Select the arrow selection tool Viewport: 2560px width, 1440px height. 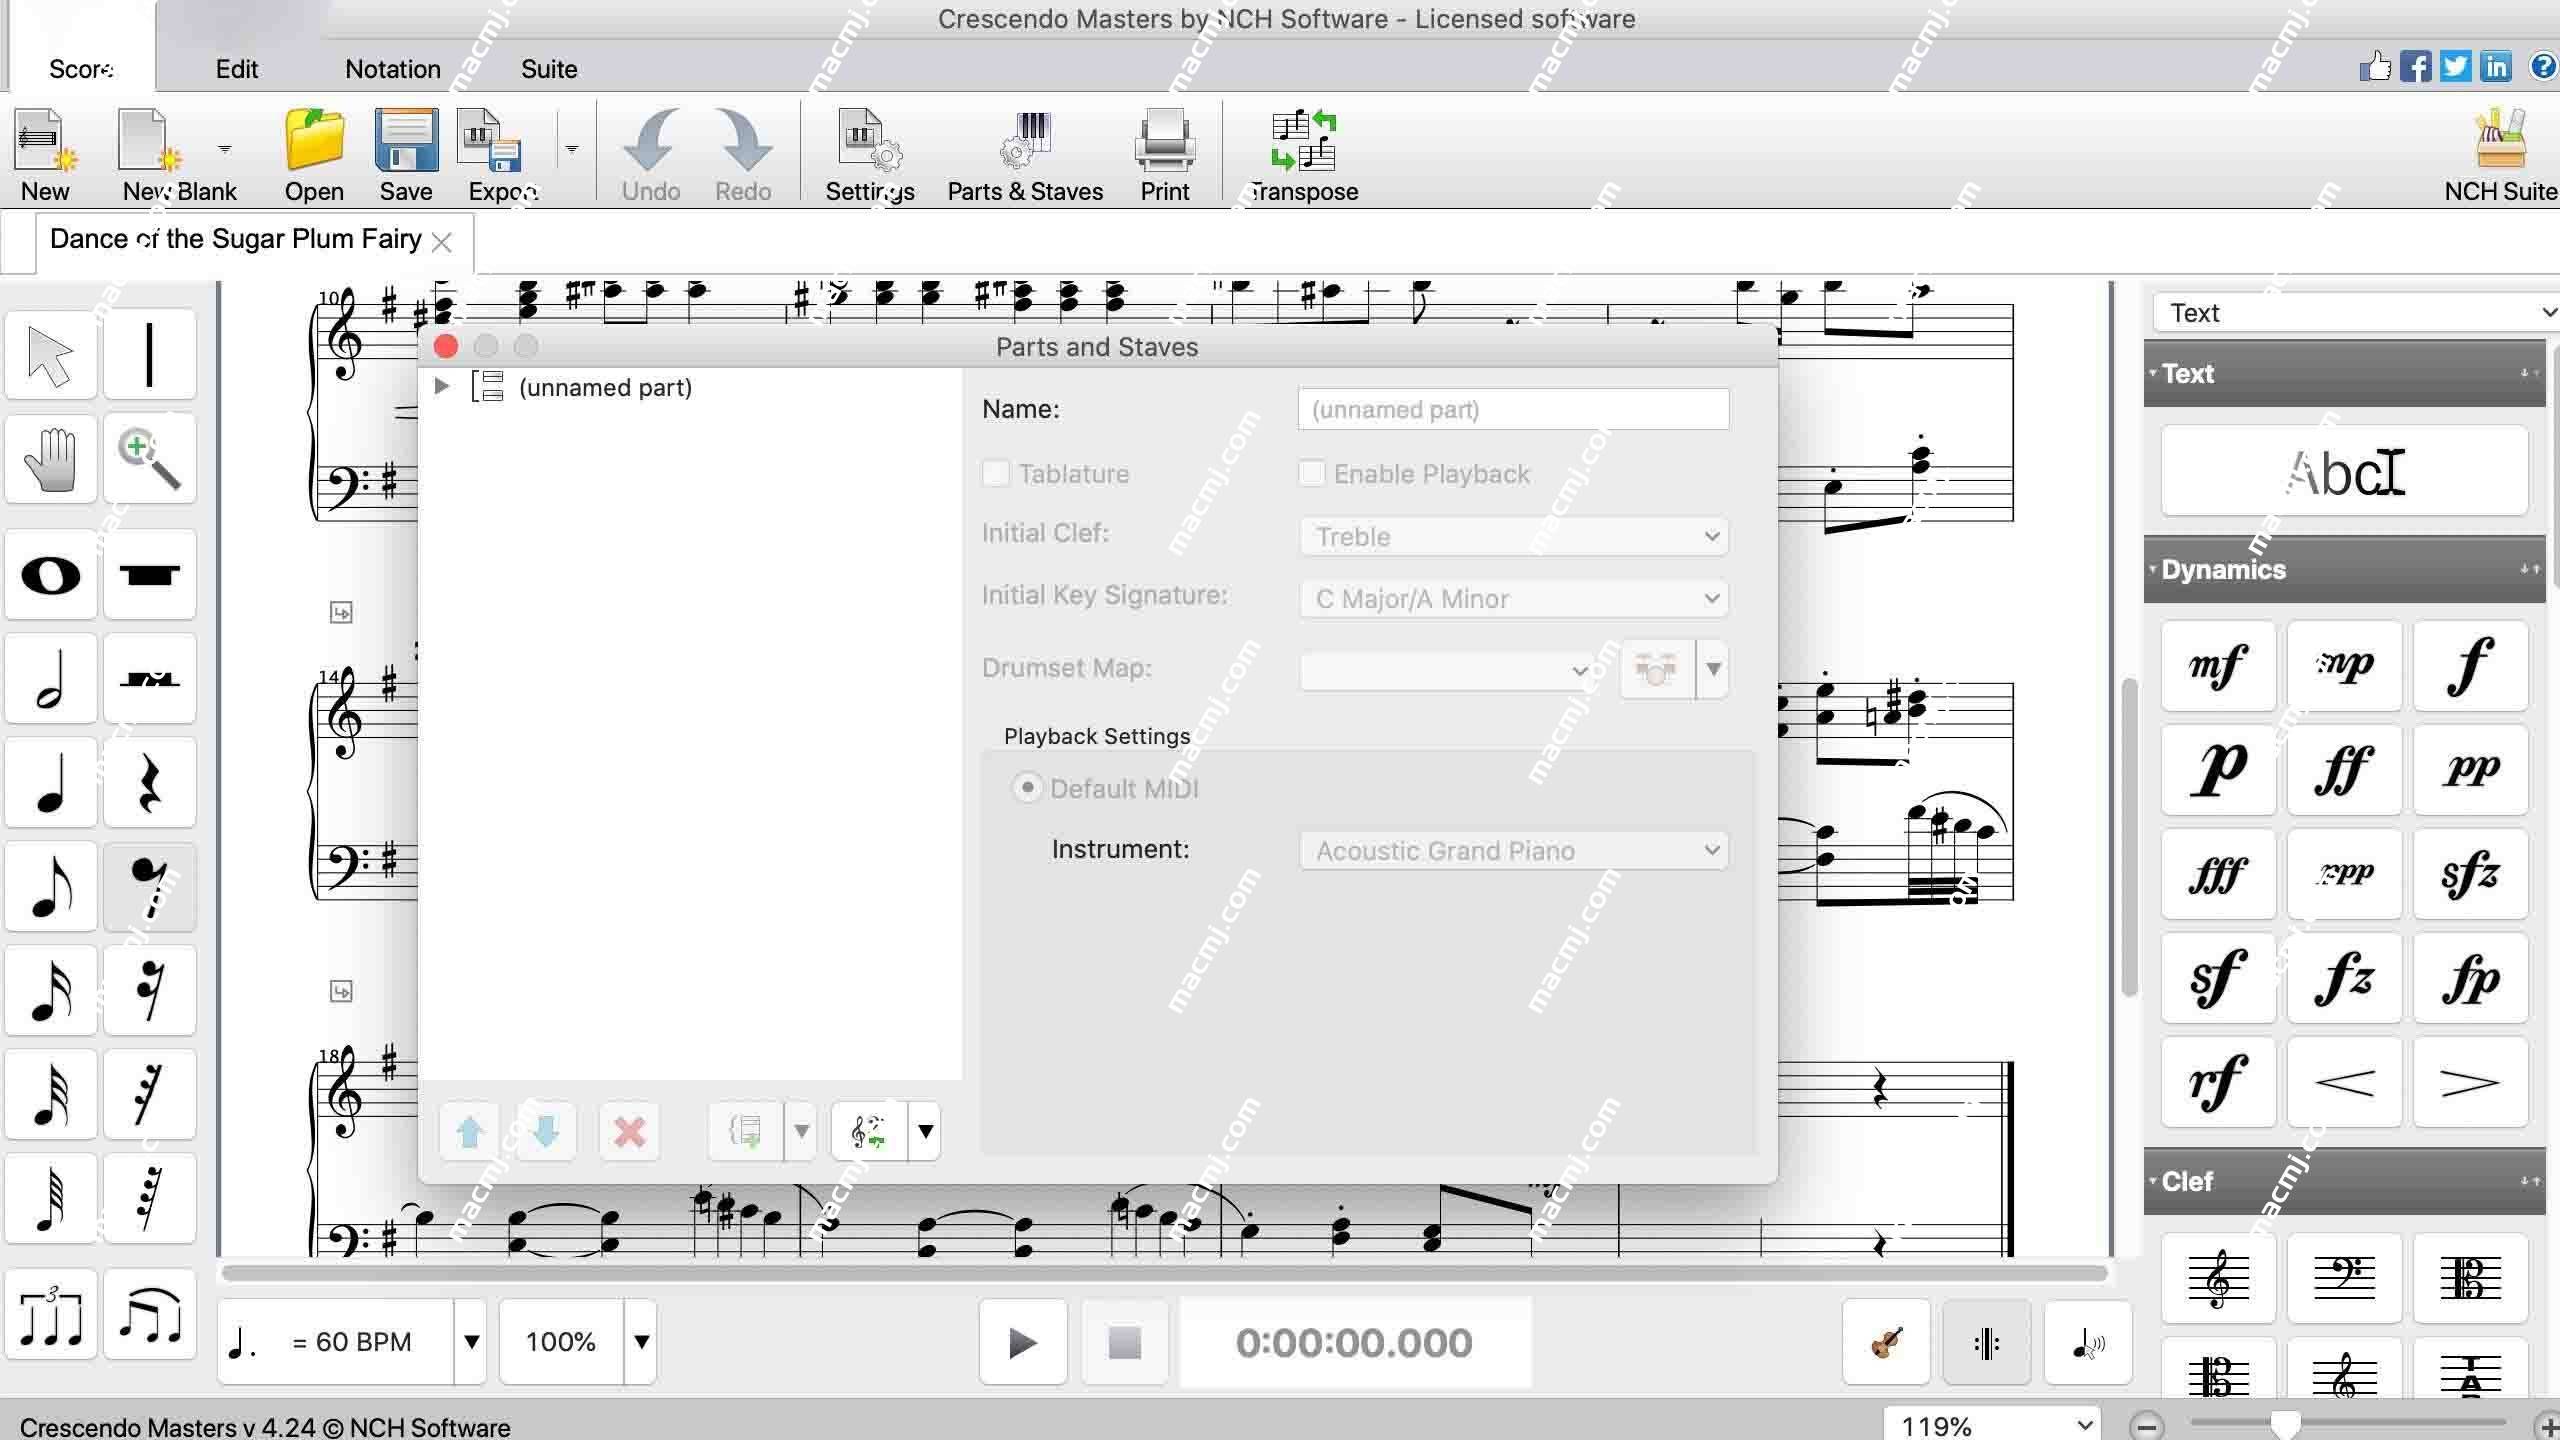point(51,354)
